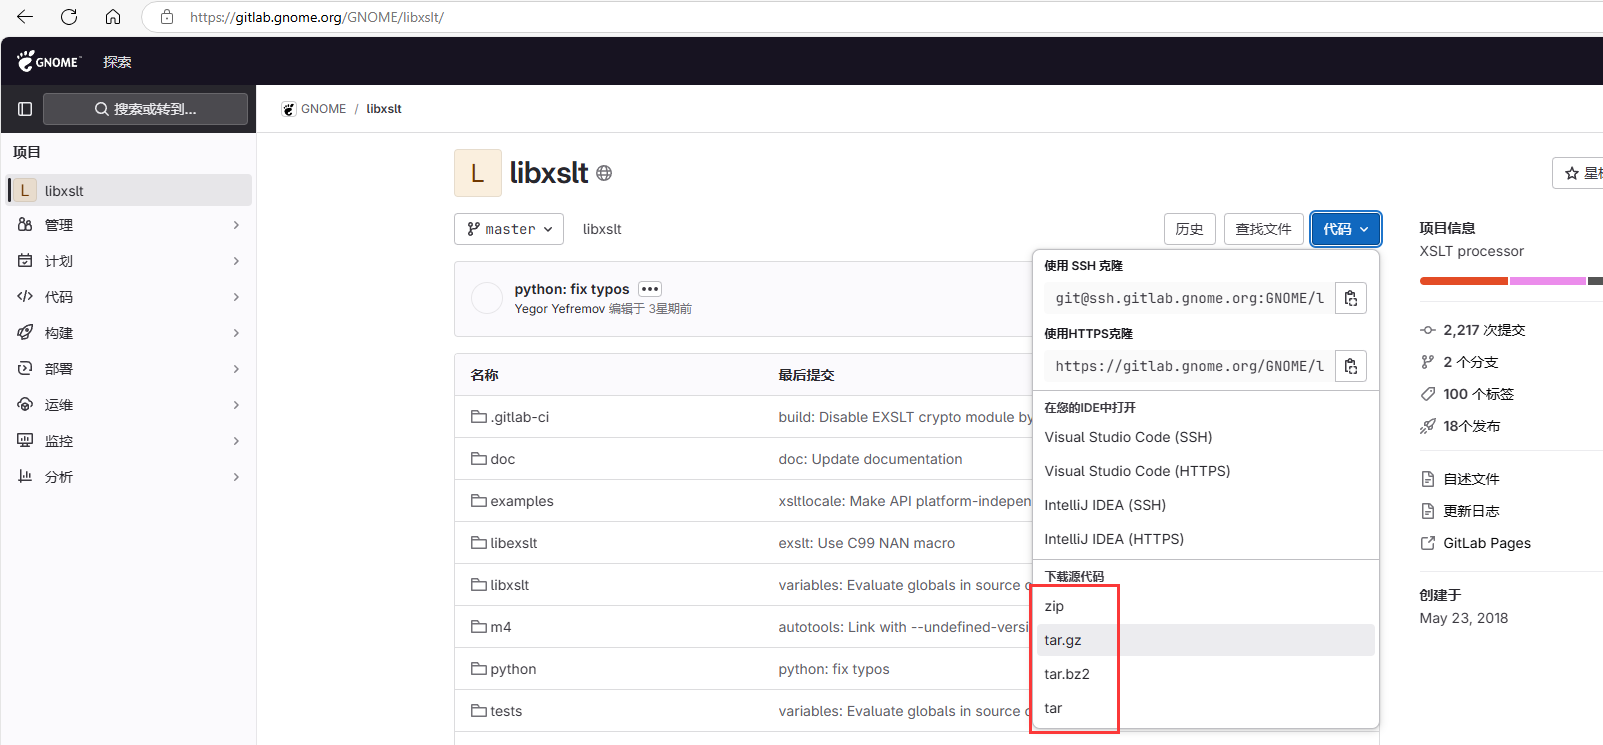Click the 搜索或转到 search field
This screenshot has width=1603, height=745.
tap(145, 109)
